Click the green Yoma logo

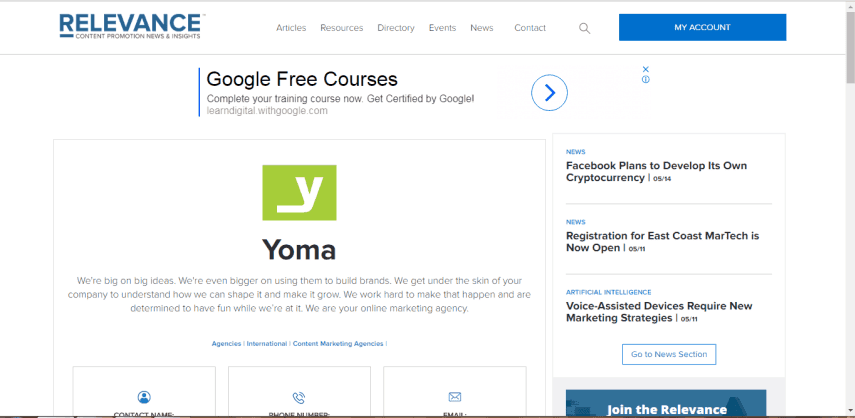299,193
